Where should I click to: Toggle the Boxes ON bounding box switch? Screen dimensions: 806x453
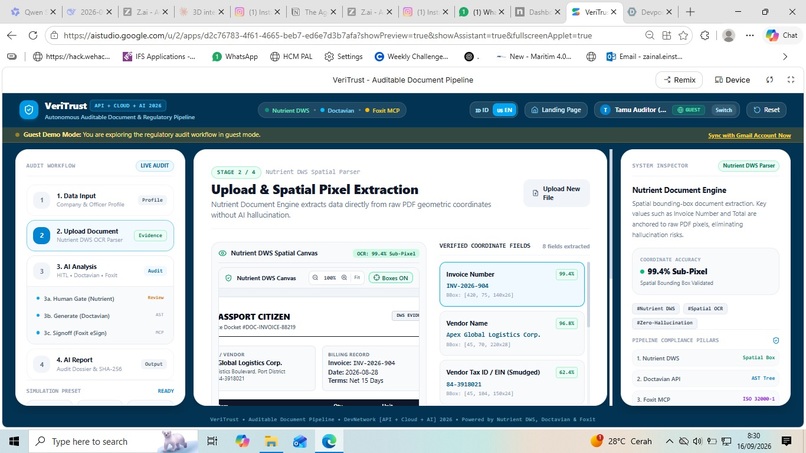click(391, 278)
